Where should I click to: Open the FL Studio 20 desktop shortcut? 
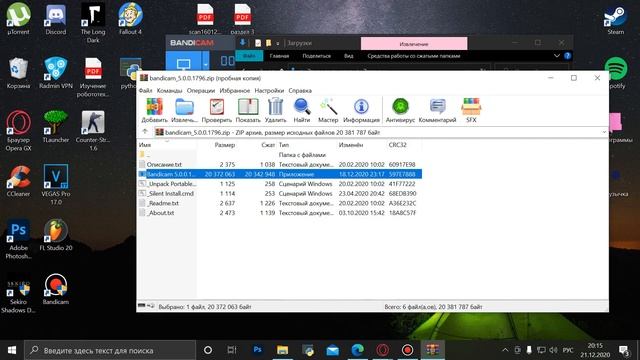56,235
